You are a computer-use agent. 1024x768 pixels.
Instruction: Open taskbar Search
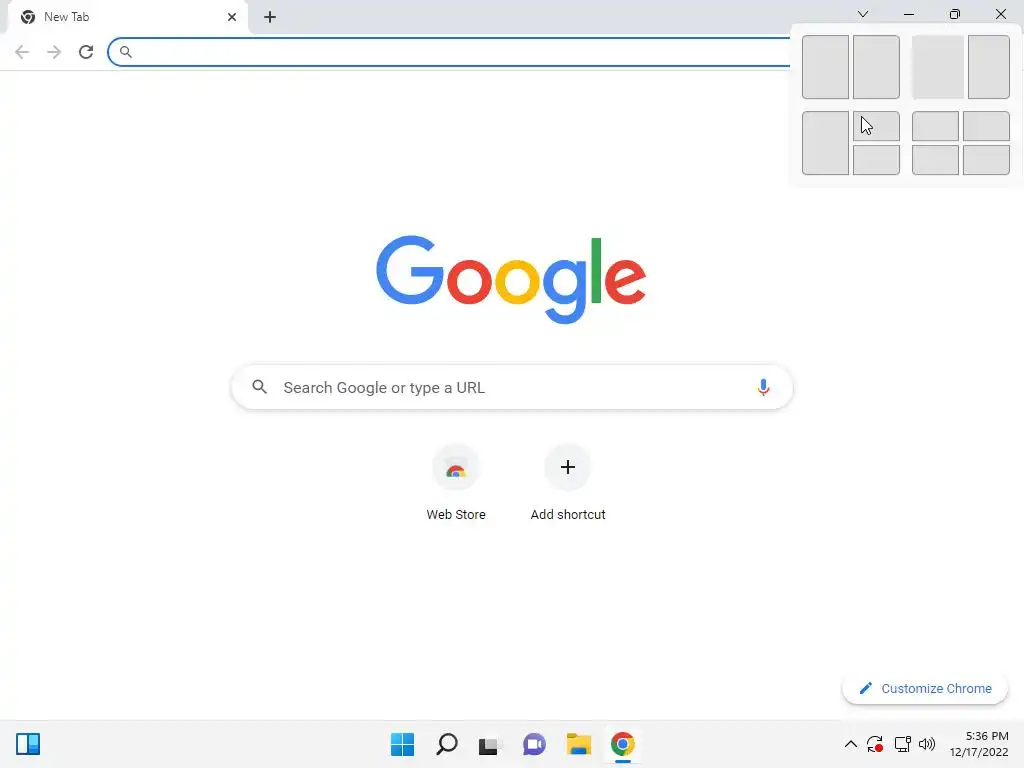coord(447,744)
